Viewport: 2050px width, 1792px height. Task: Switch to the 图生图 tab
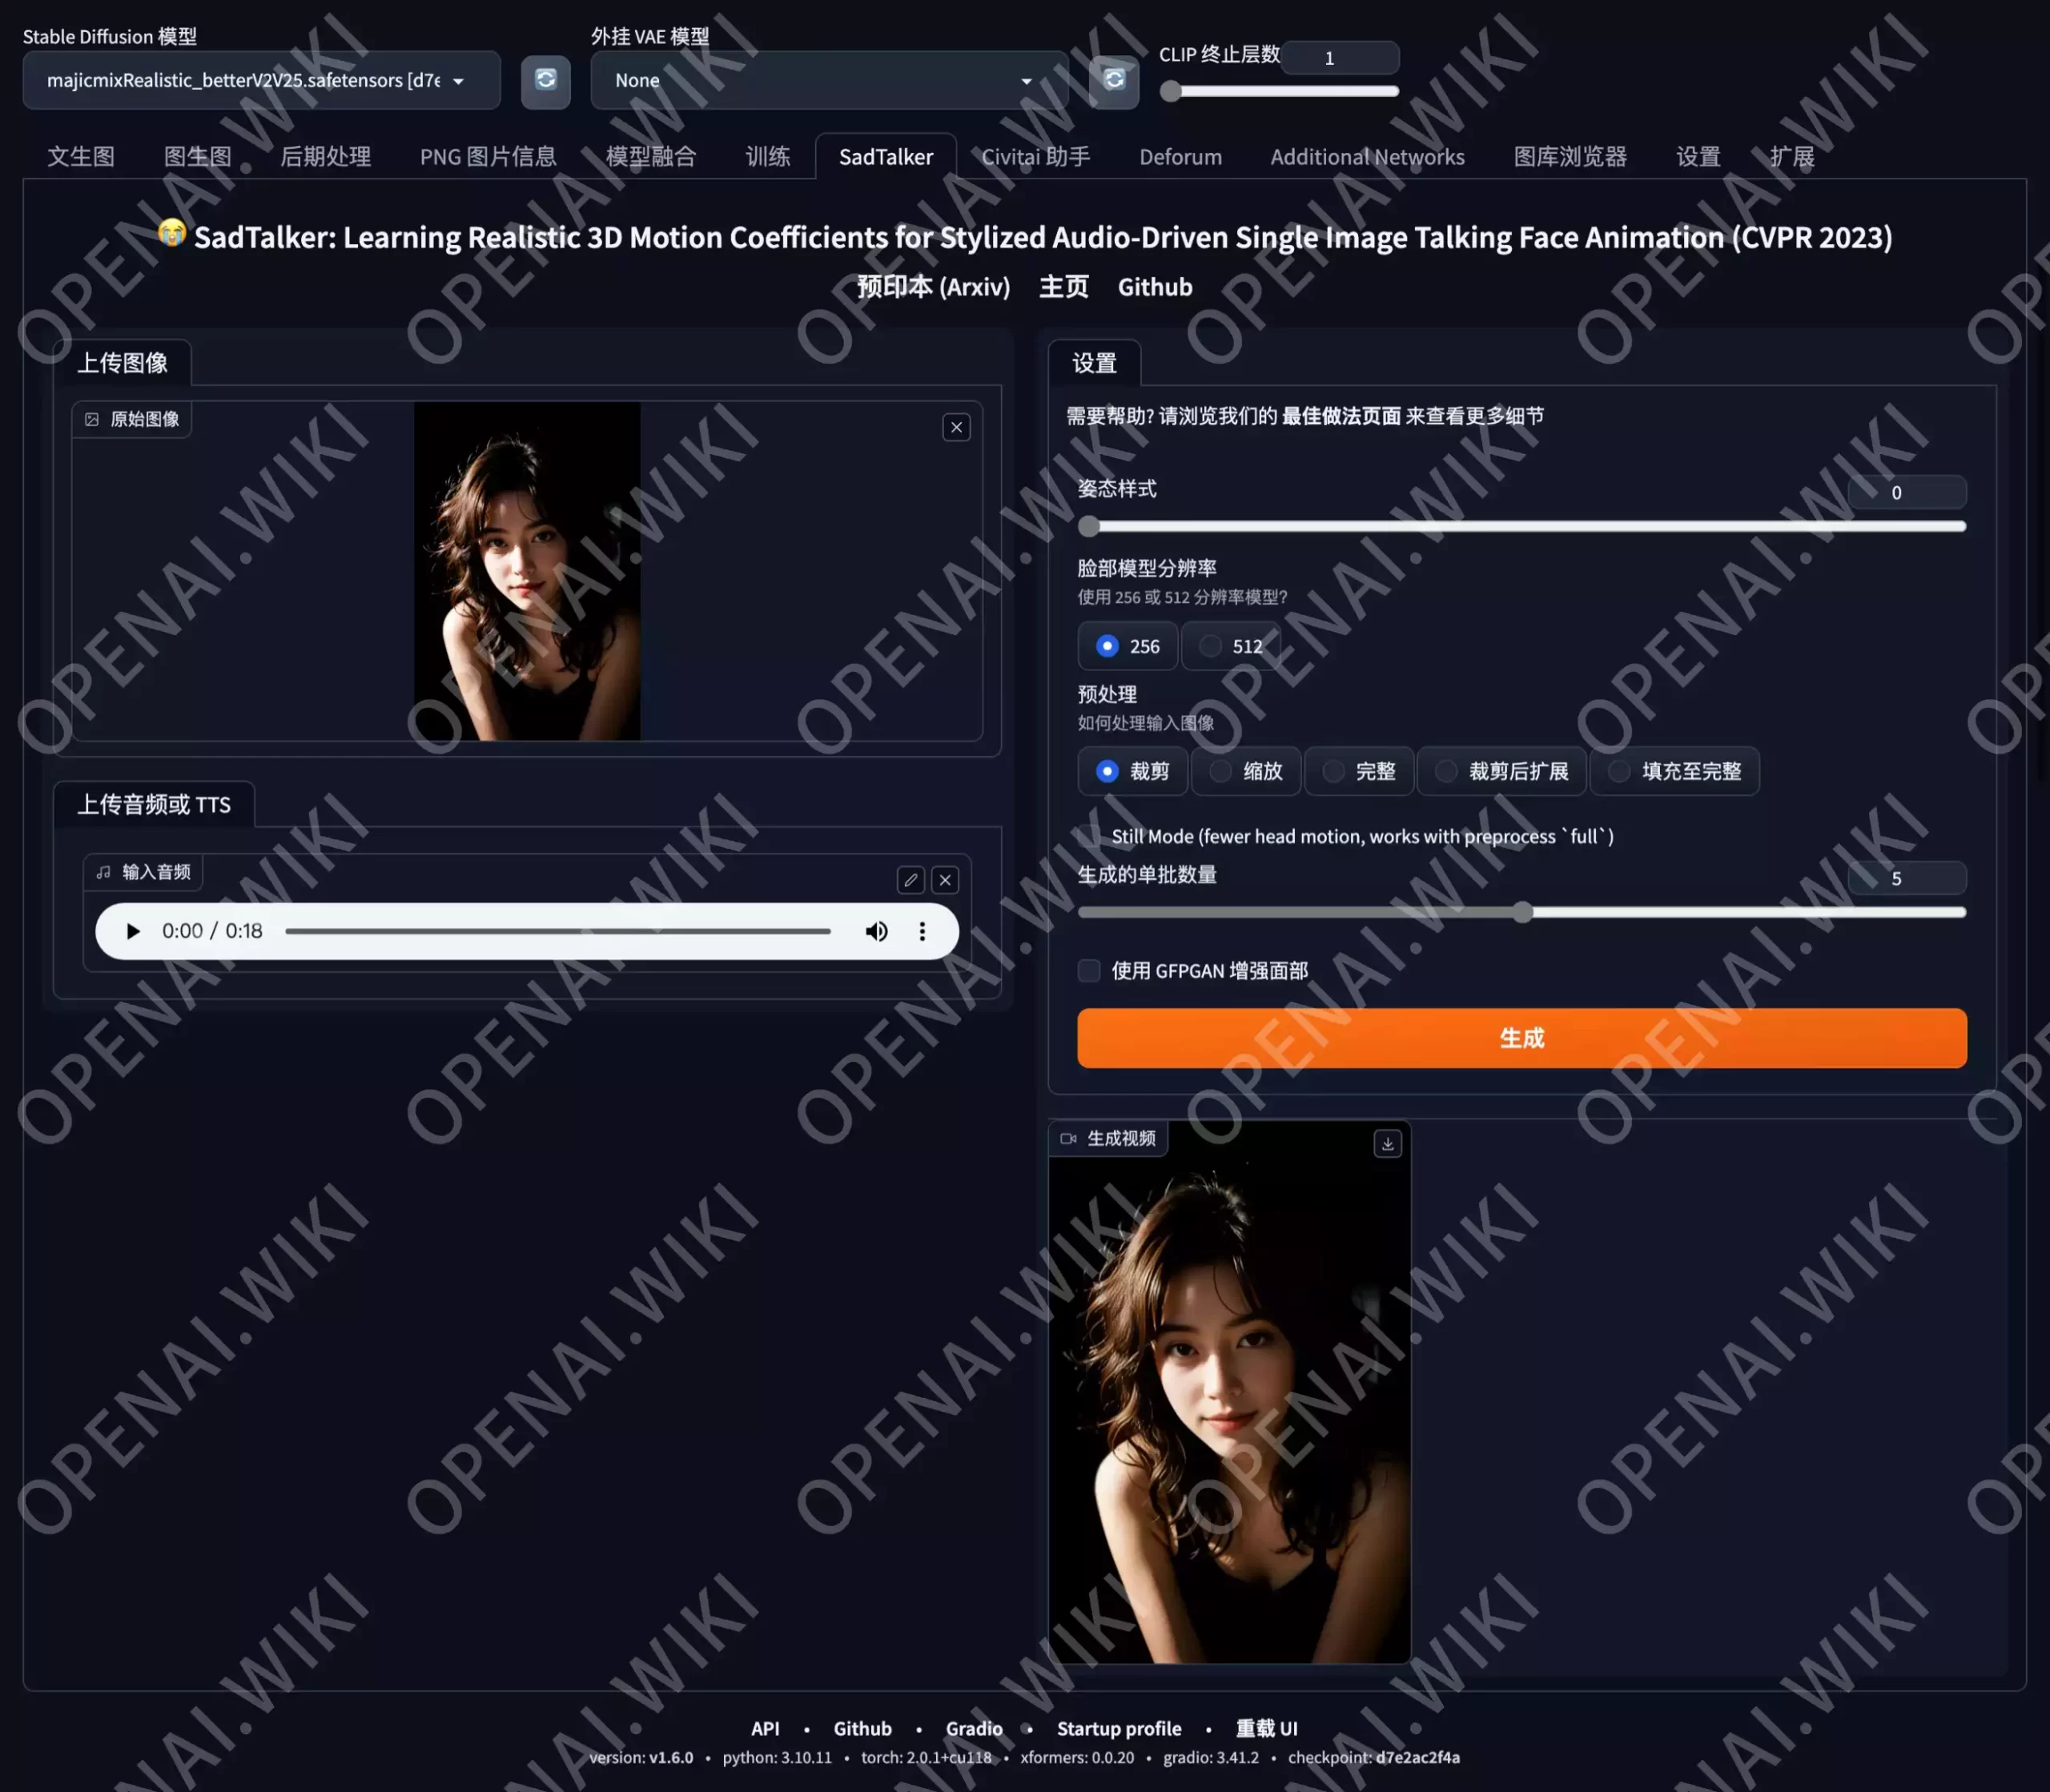tap(197, 157)
